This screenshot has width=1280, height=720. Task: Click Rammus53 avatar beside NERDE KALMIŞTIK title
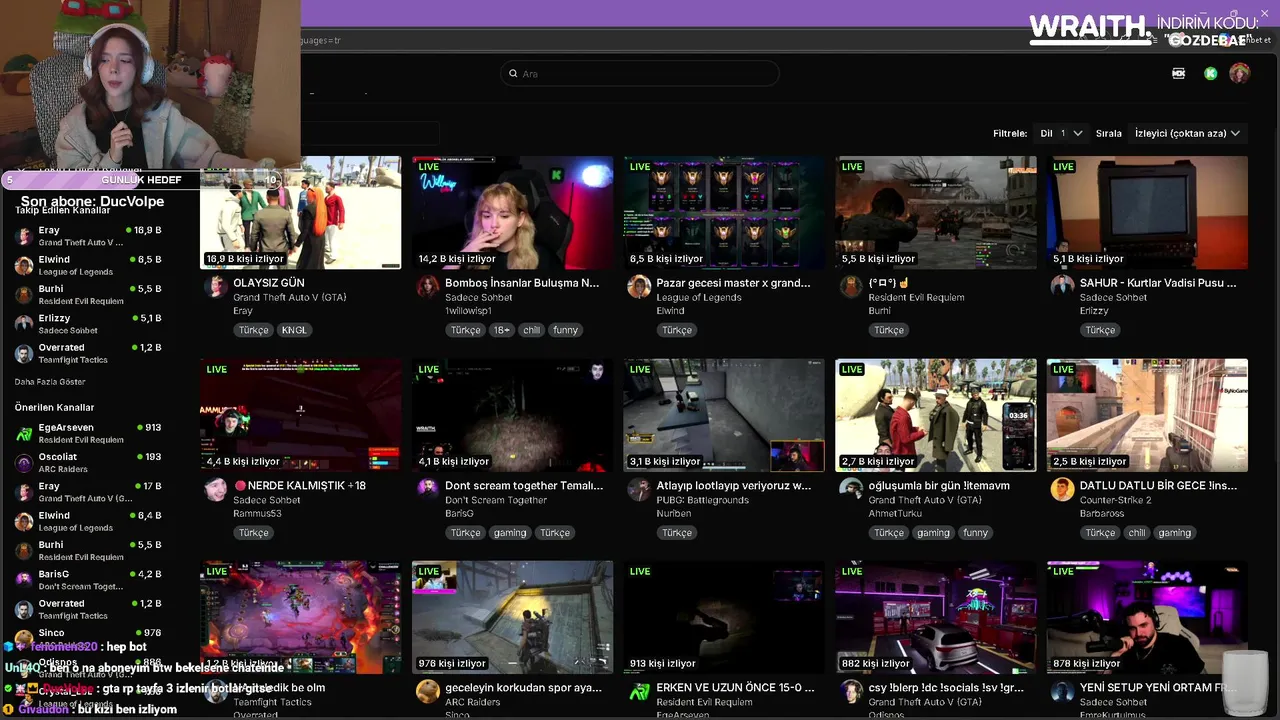(x=216, y=490)
